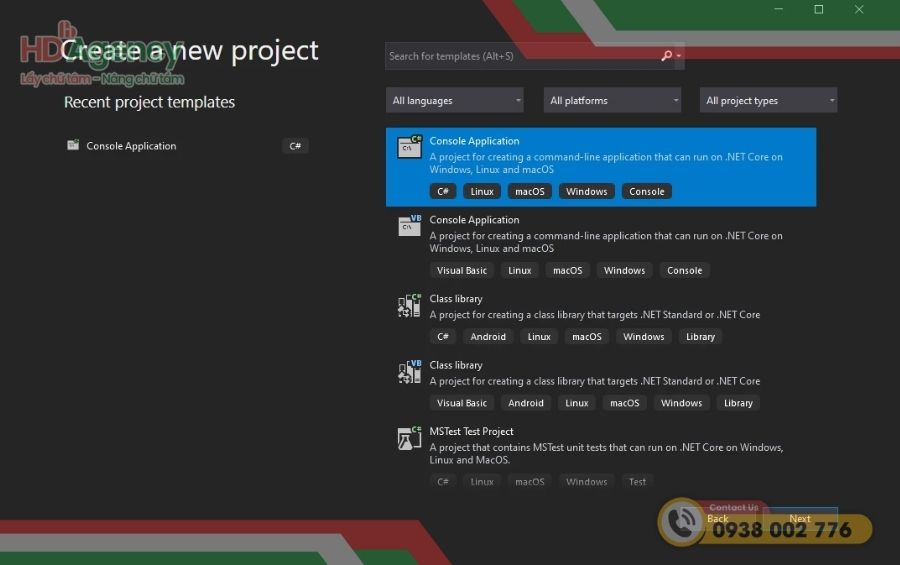The width and height of the screenshot is (900, 565).
Task: Open the All languages dropdown
Action: point(455,100)
